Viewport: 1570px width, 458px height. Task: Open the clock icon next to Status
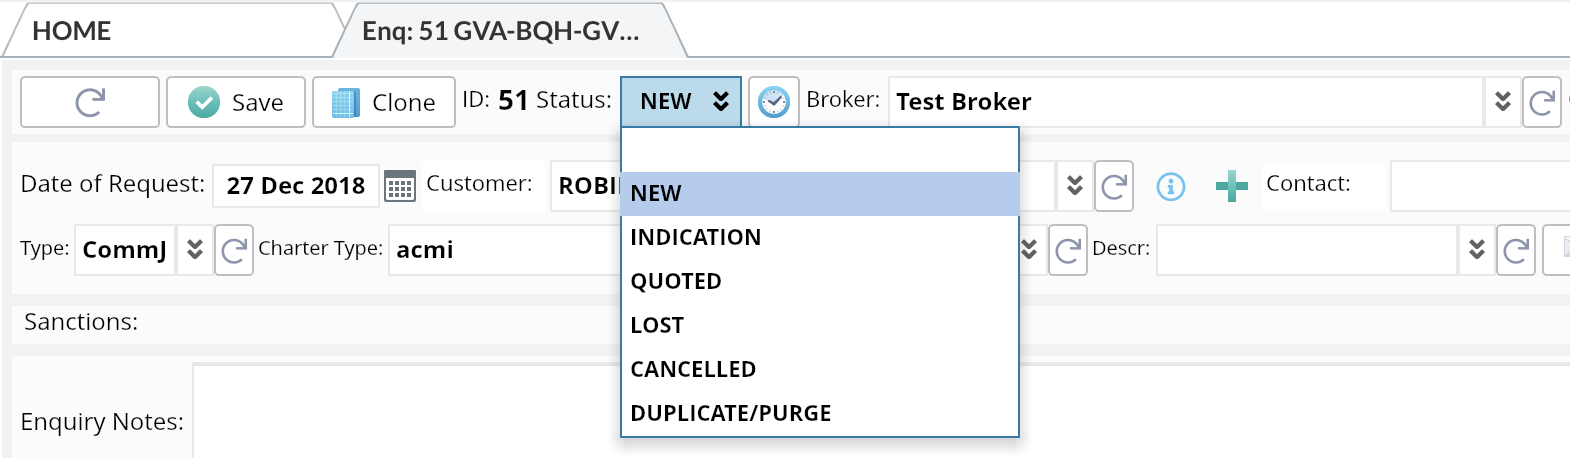tap(773, 102)
